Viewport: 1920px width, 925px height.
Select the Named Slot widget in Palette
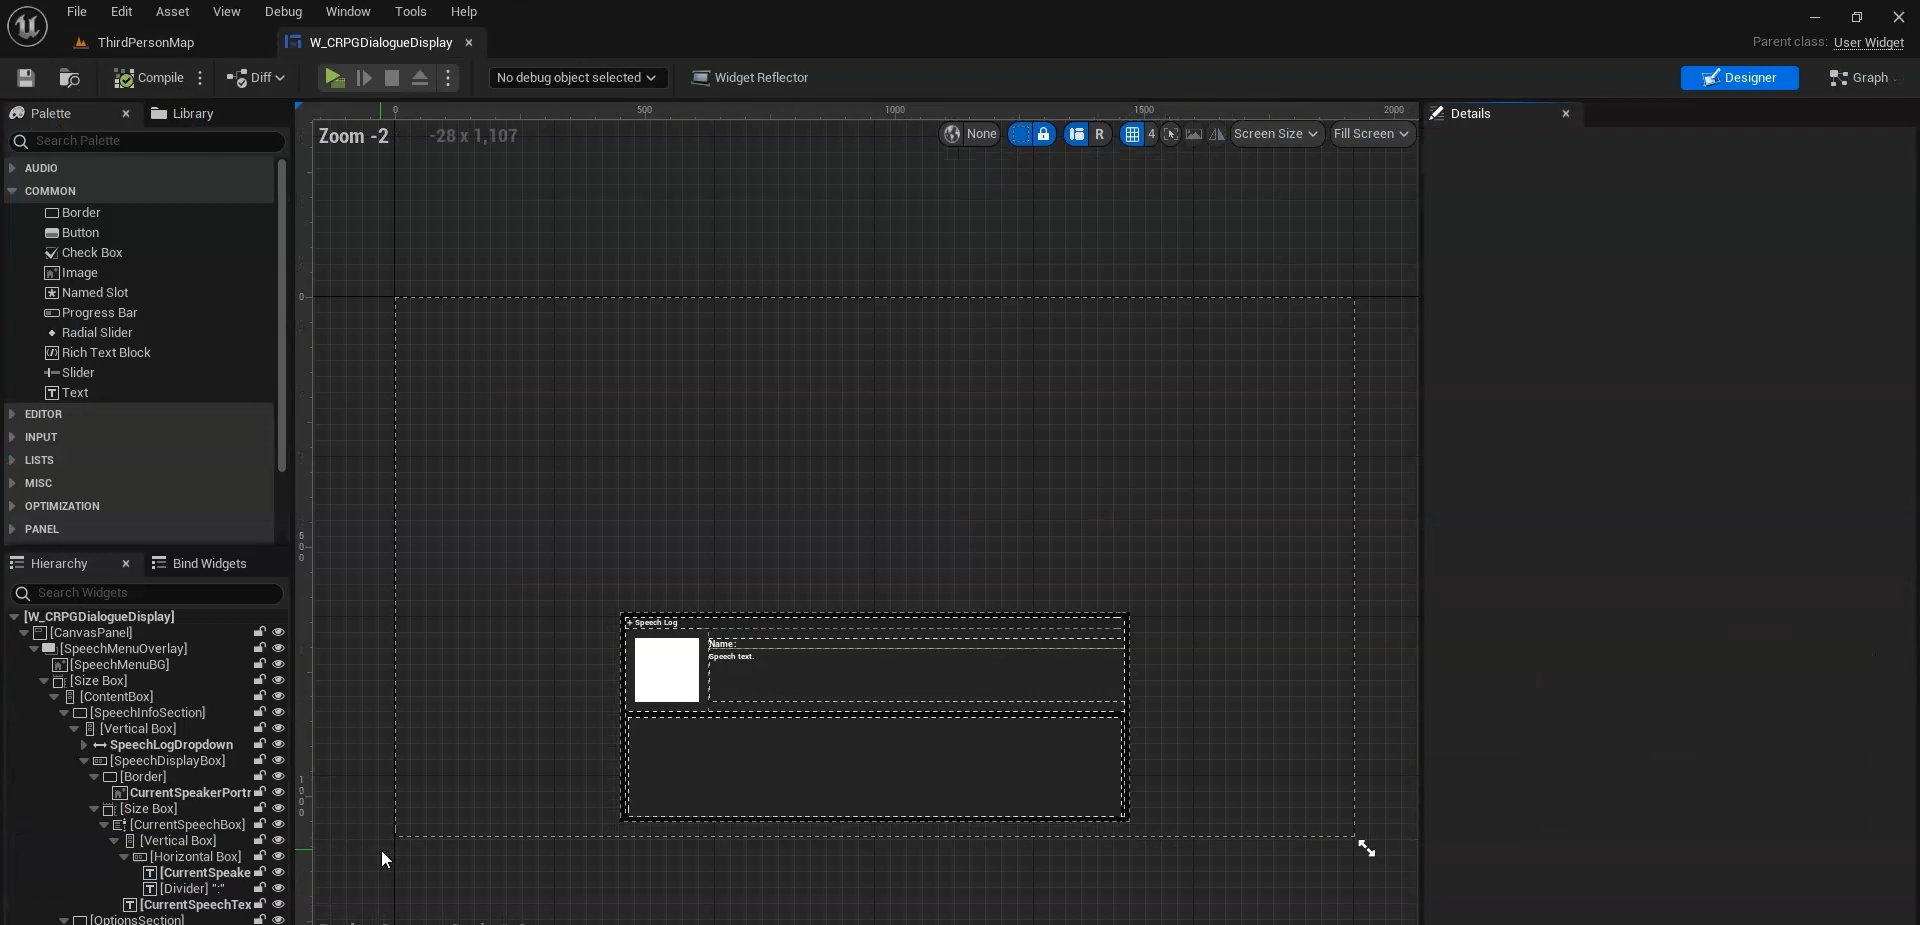pos(87,293)
